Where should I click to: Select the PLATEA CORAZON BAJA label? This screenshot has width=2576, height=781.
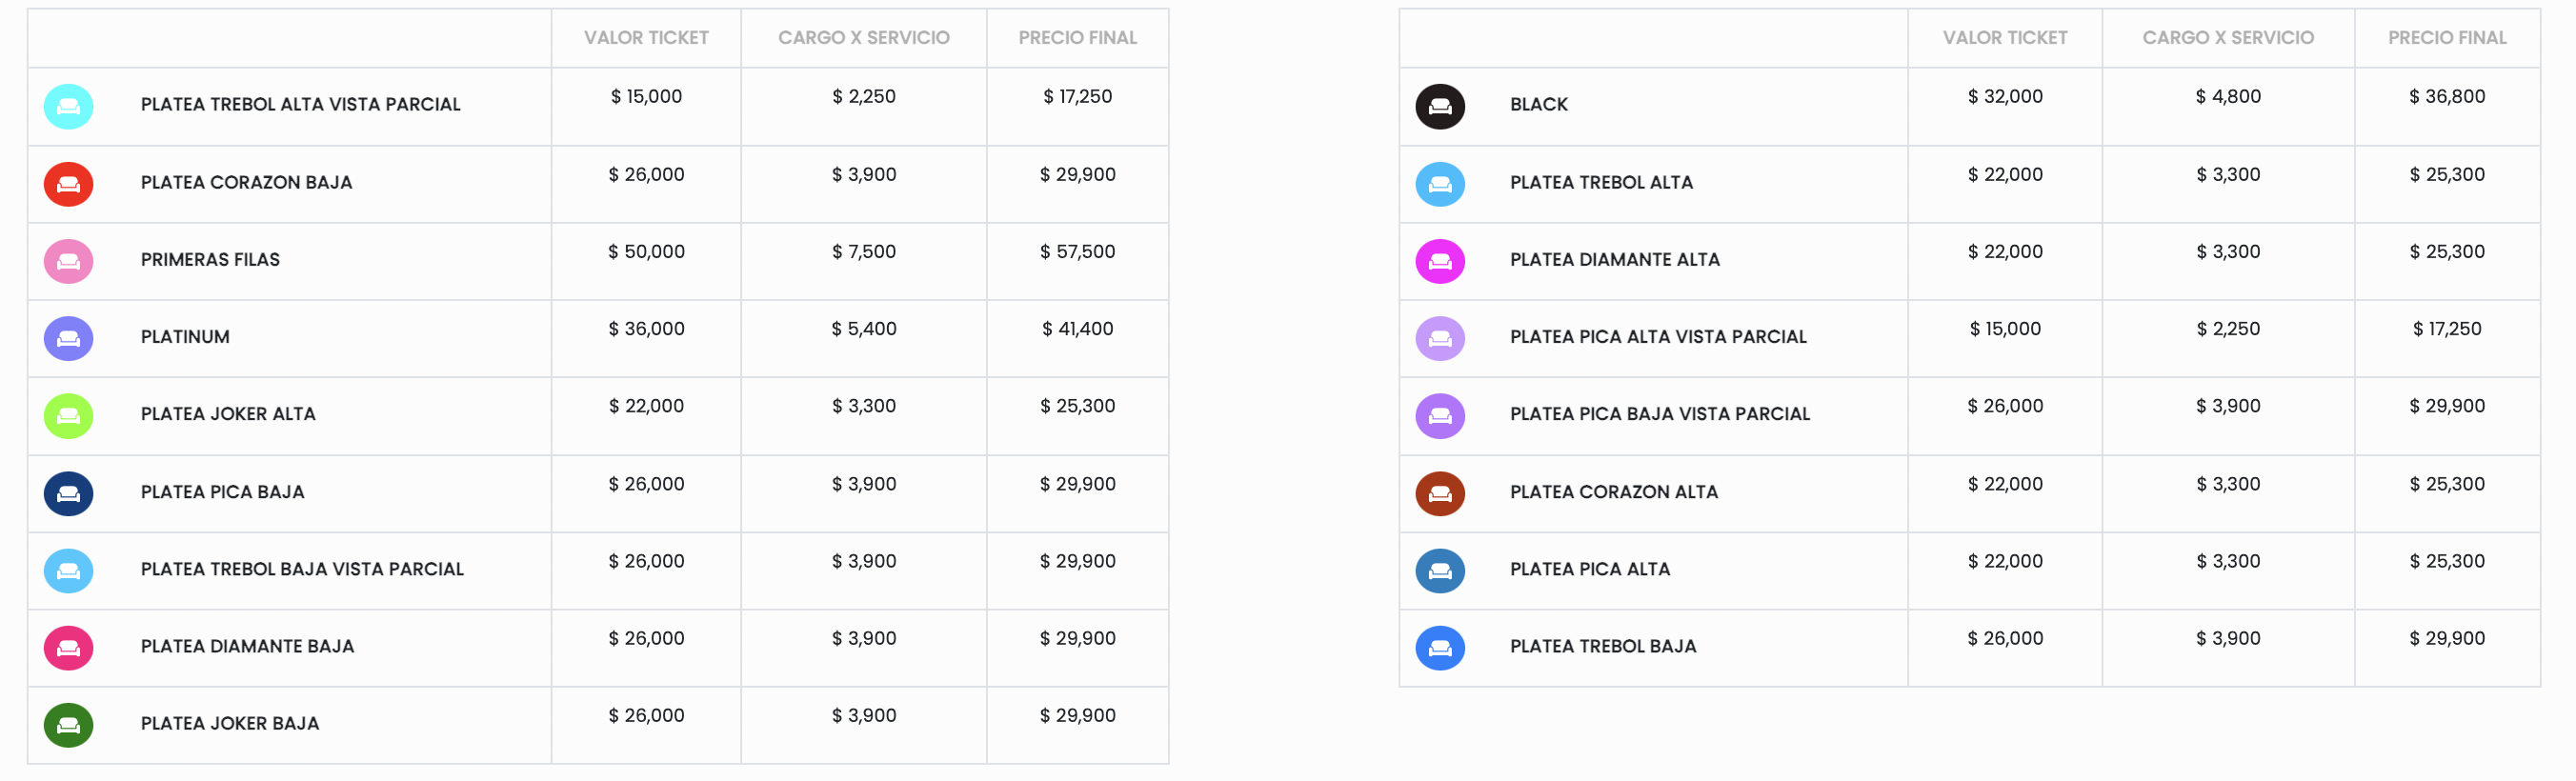click(x=246, y=182)
